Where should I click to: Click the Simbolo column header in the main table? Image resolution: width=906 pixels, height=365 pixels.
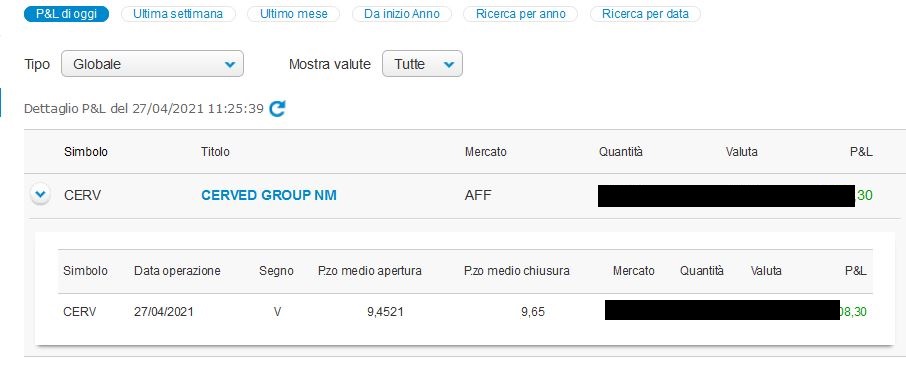pos(86,152)
